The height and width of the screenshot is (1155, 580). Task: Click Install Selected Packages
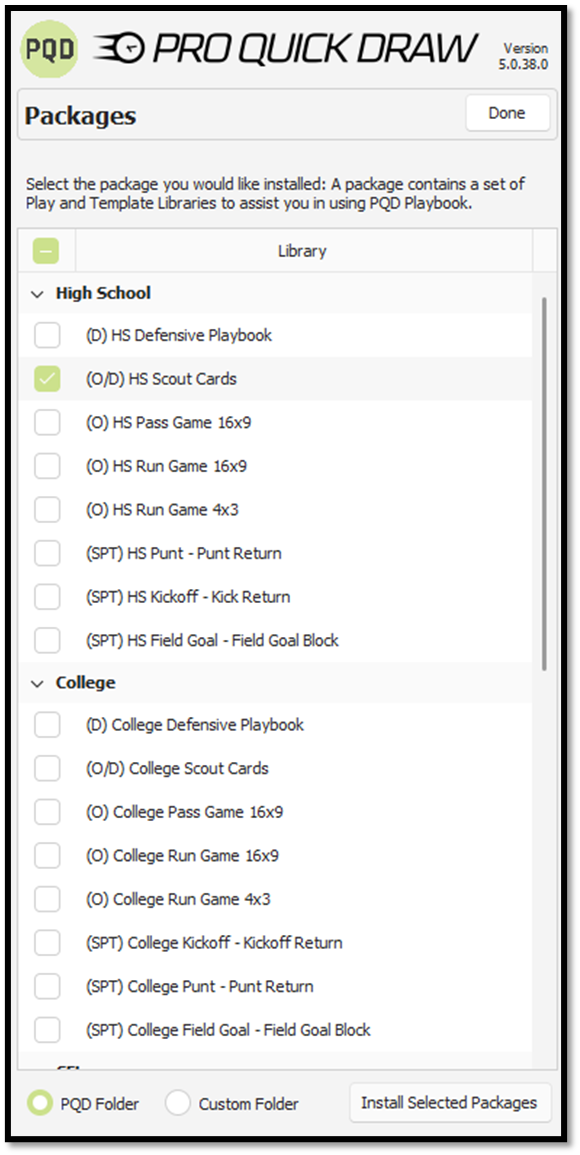[x=450, y=1103]
